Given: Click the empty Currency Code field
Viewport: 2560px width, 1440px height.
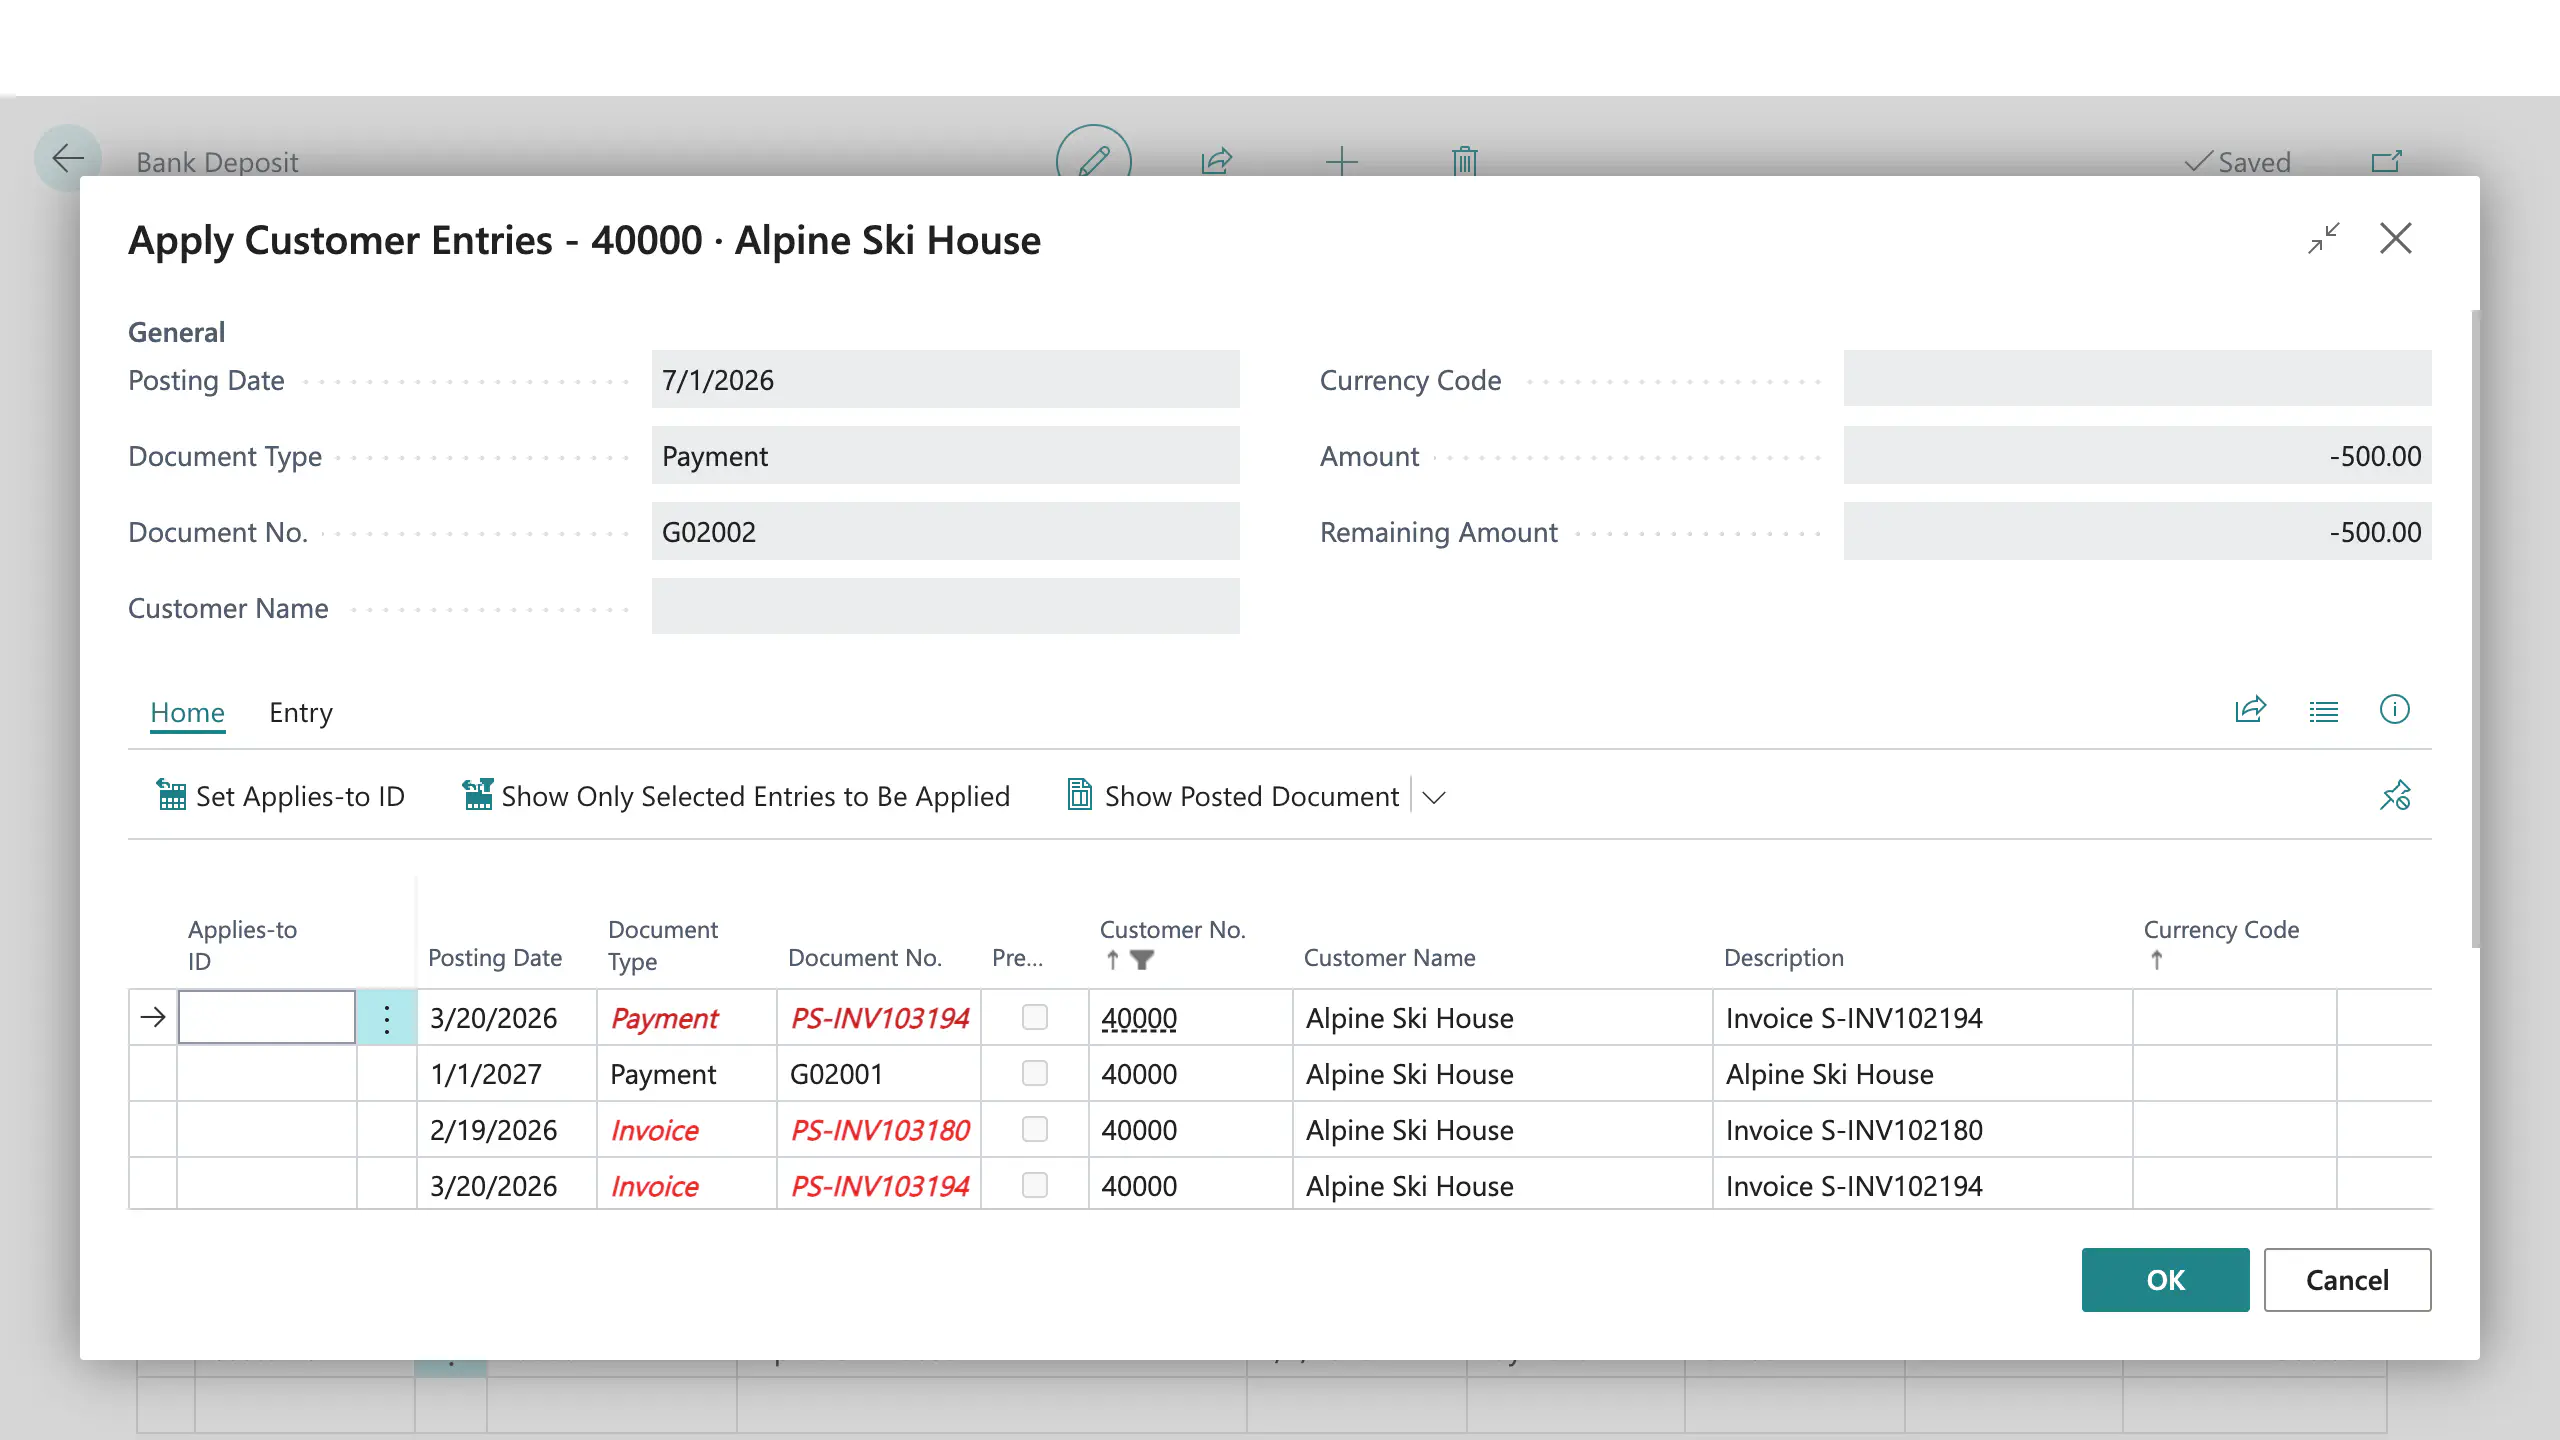Looking at the screenshot, I should pyautogui.click(x=2137, y=379).
